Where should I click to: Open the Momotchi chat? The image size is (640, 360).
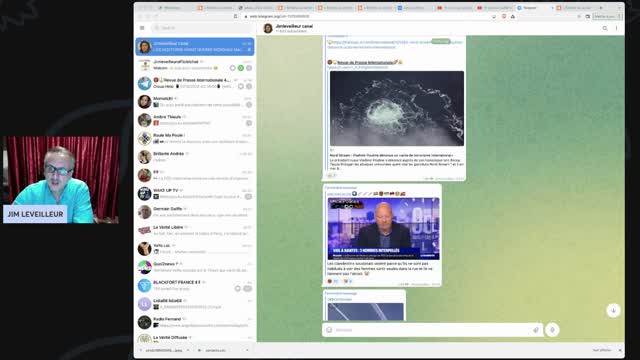click(x=195, y=102)
